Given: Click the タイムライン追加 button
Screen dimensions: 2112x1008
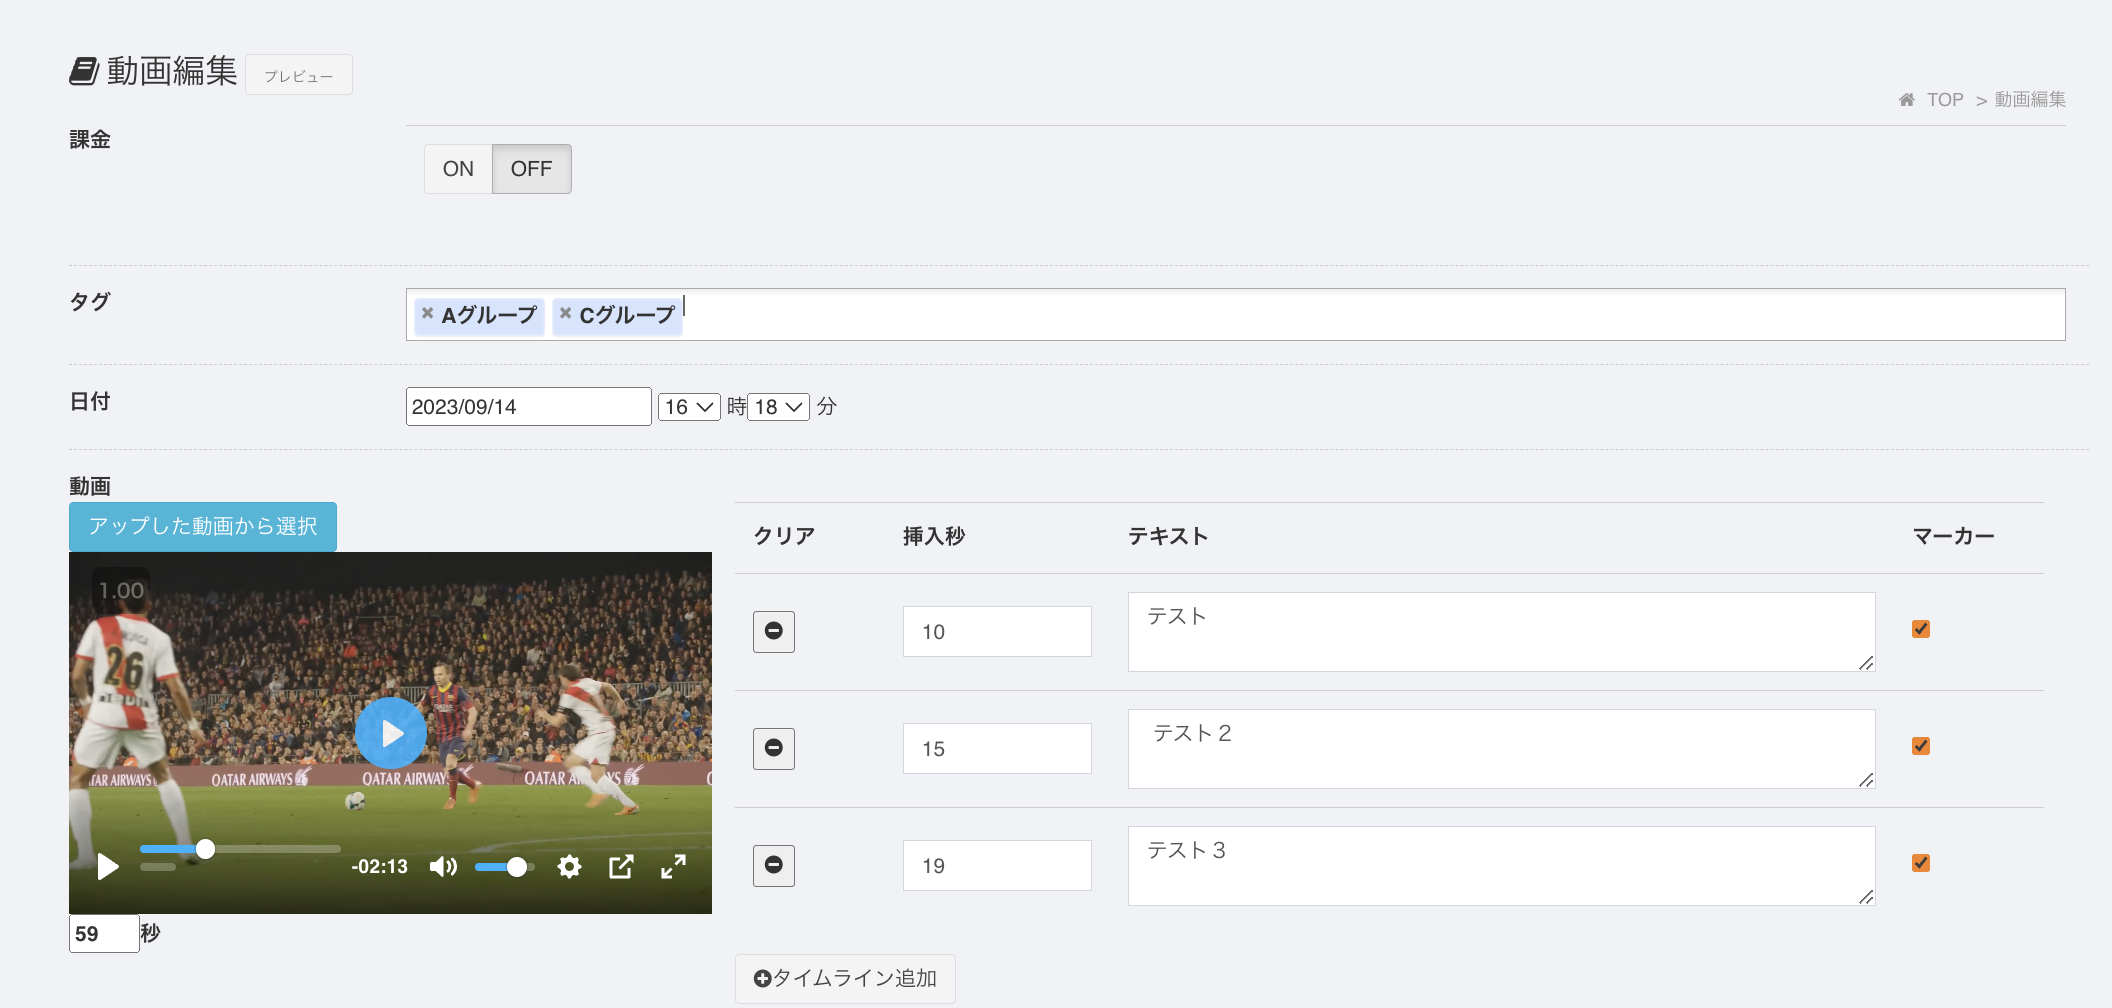Looking at the screenshot, I should (845, 978).
